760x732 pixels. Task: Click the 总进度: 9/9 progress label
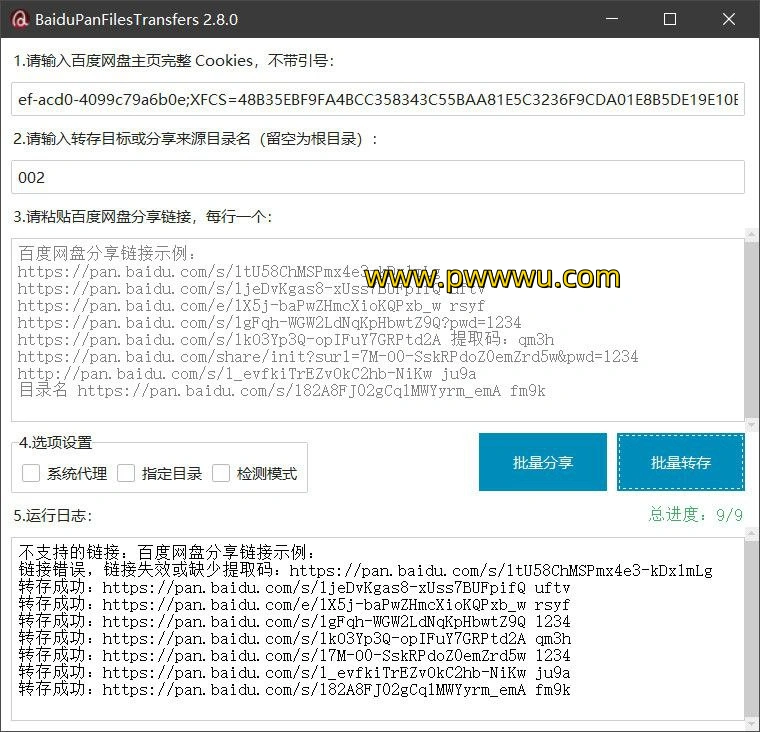(x=696, y=514)
